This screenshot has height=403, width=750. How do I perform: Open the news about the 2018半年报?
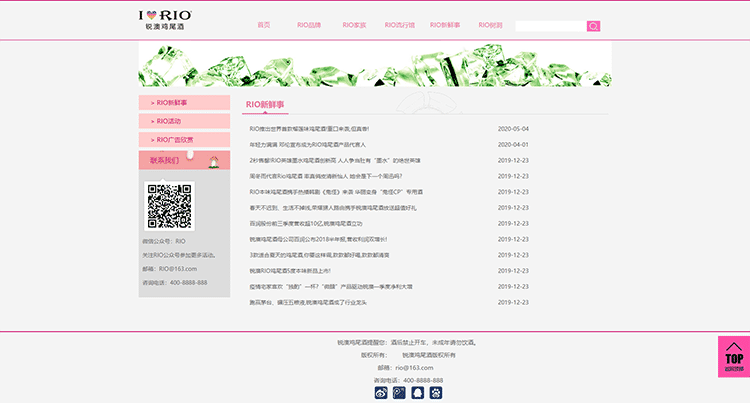(318, 240)
